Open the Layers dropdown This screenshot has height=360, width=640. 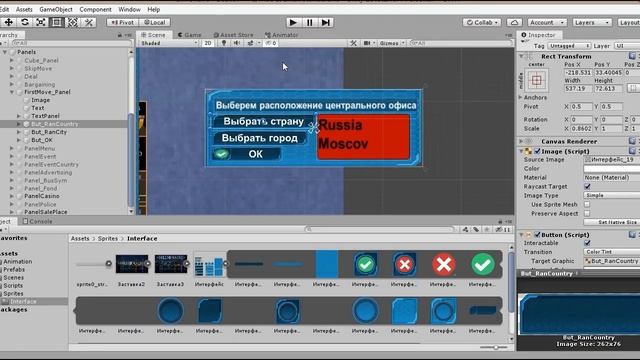pos(592,22)
